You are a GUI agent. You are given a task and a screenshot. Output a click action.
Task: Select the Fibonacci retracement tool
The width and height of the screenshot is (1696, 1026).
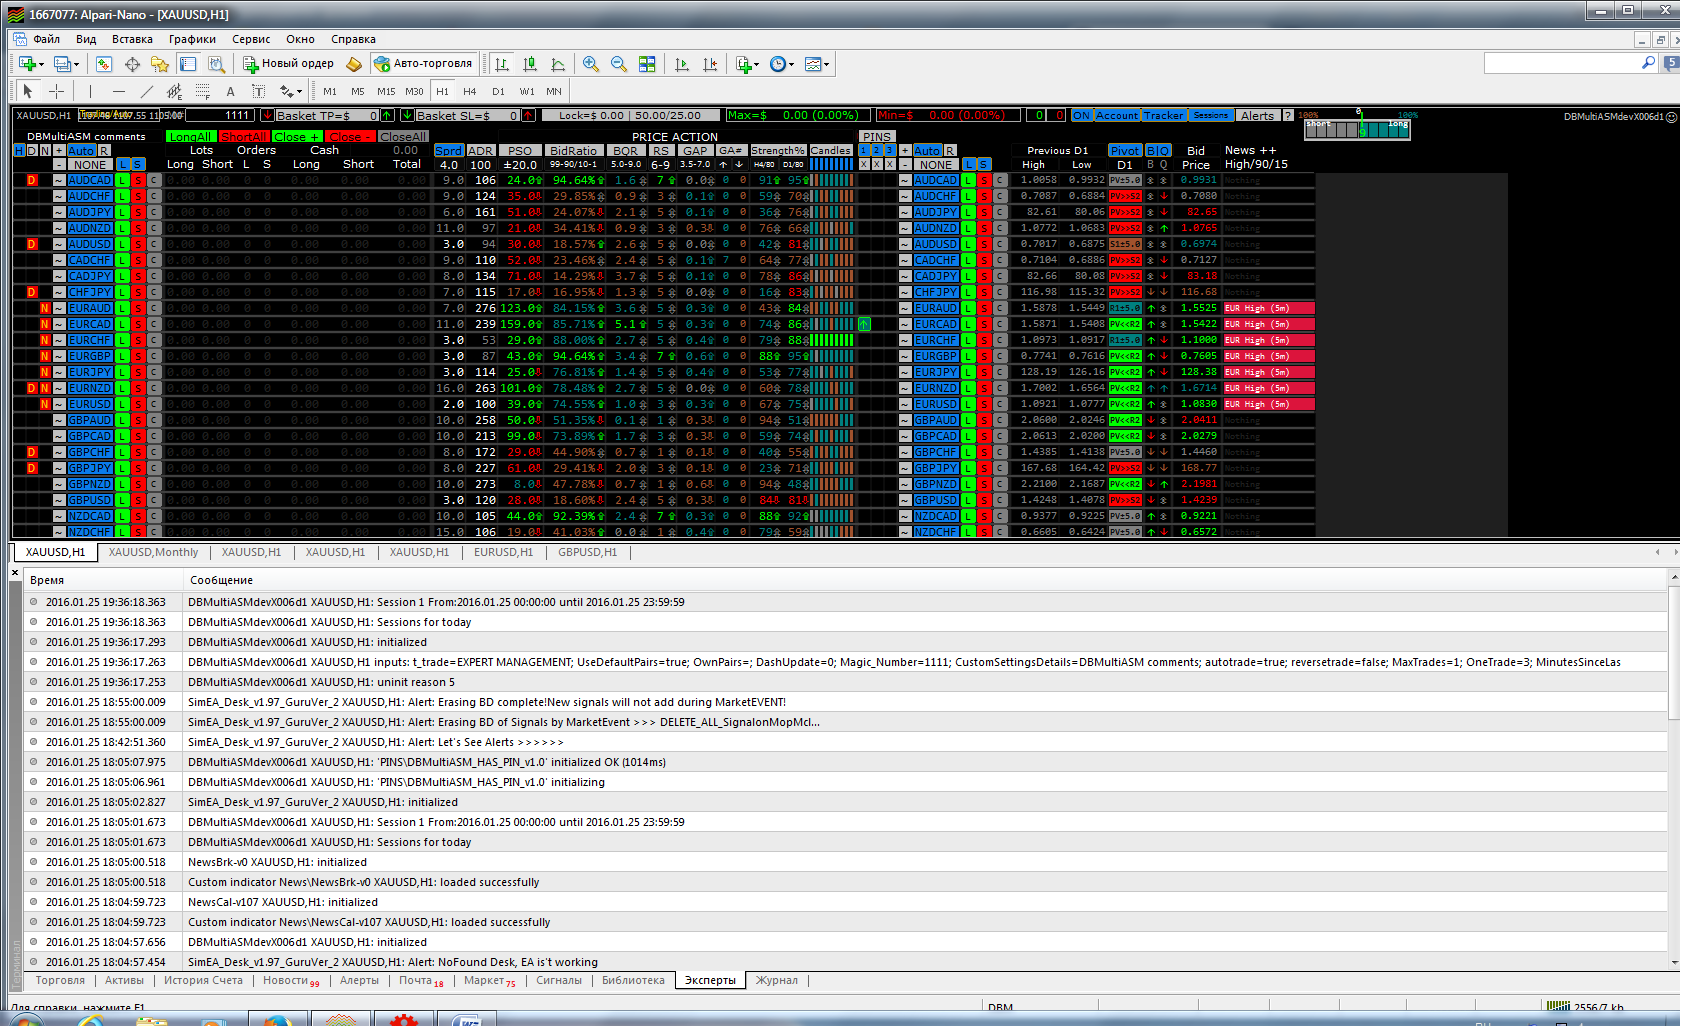click(x=203, y=91)
